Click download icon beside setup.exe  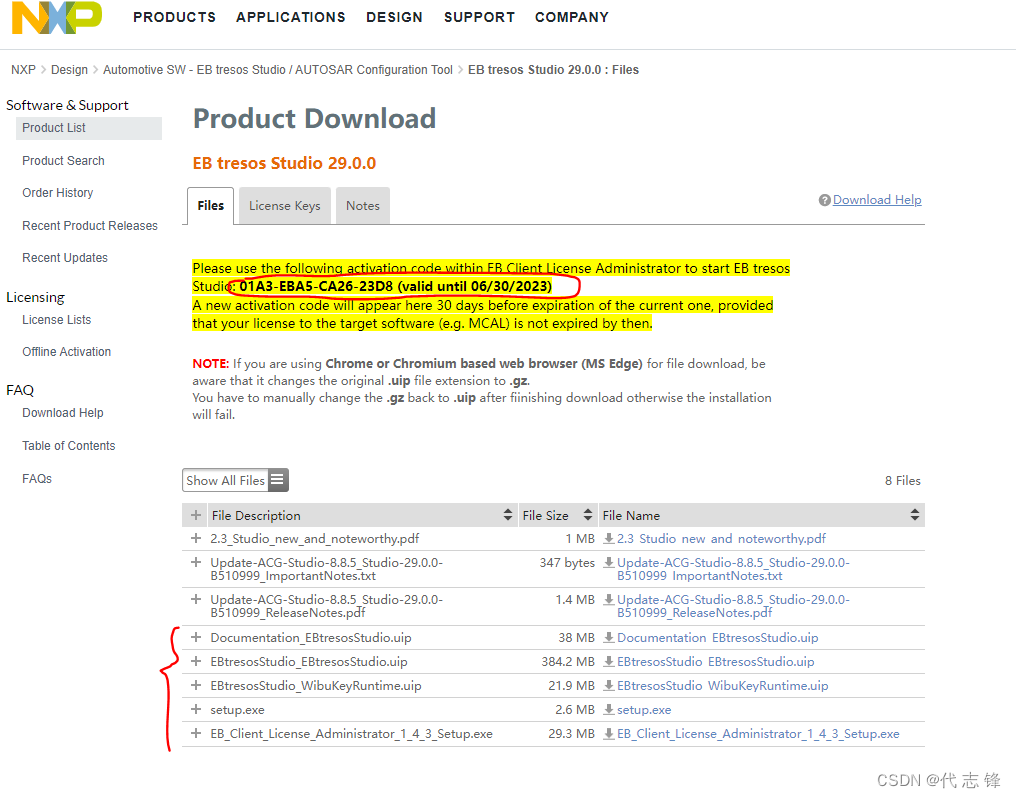point(608,709)
